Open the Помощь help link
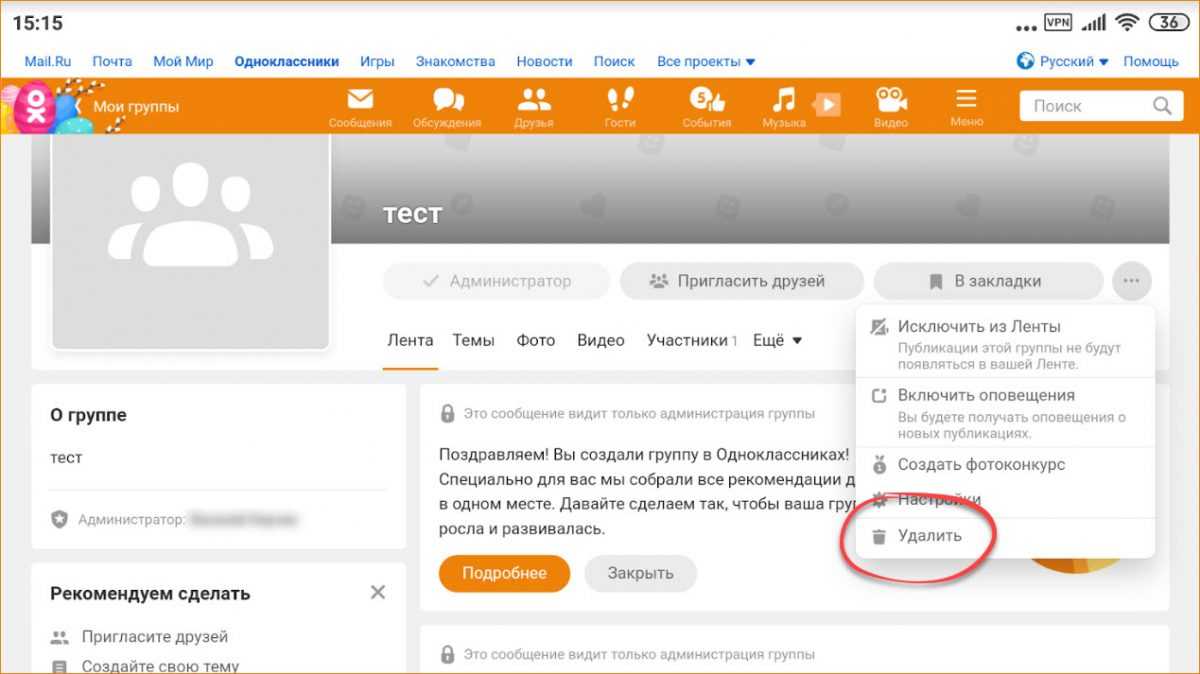 point(1151,61)
